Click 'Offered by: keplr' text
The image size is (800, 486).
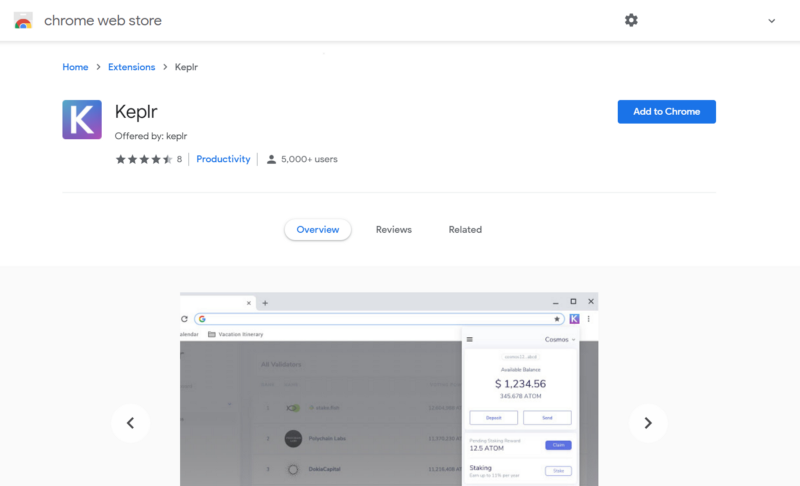coord(151,136)
